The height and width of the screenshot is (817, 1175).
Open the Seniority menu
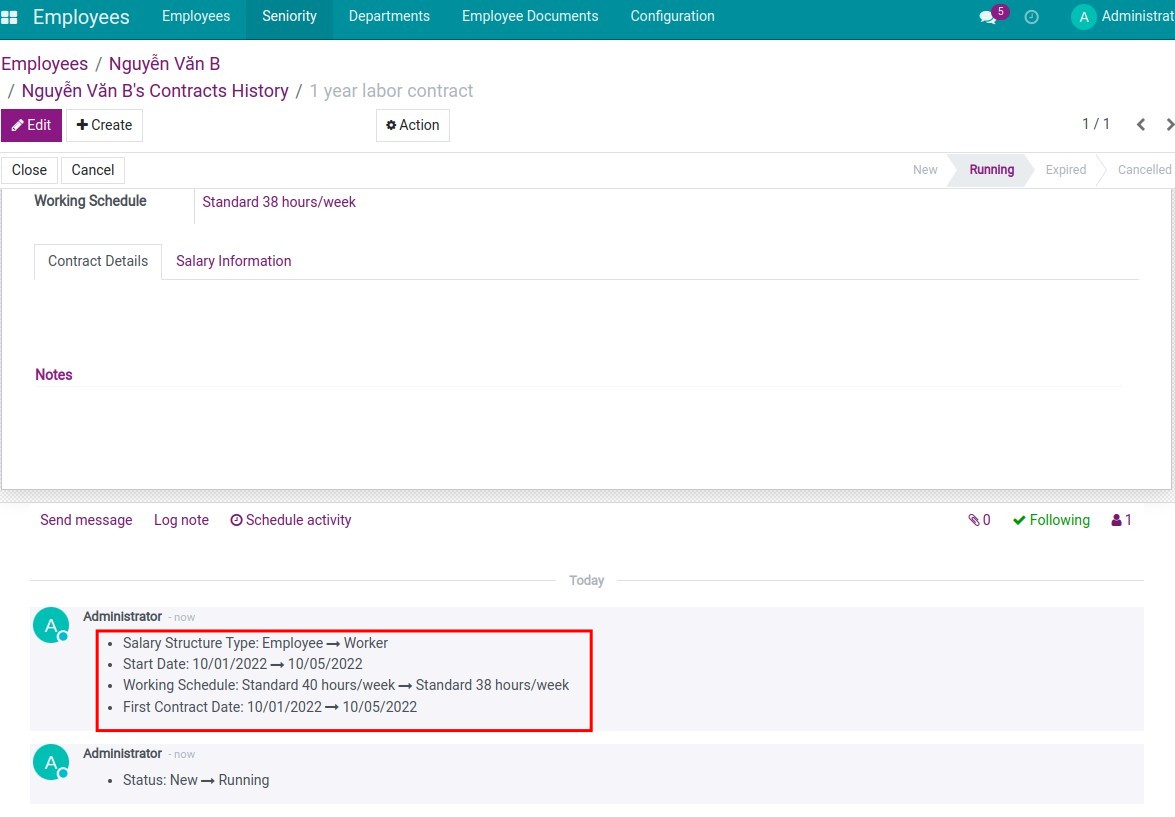point(289,16)
